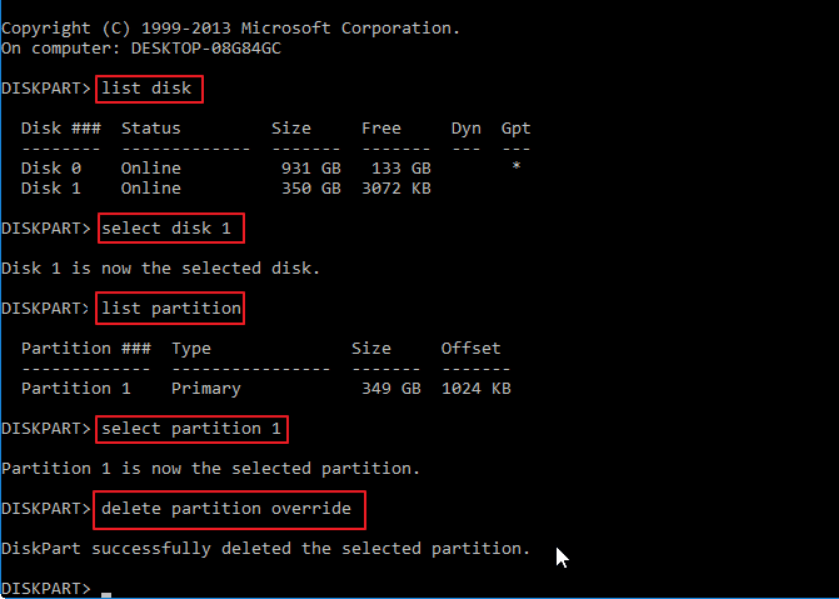The image size is (839, 599).
Task: Click the Microsoft Corporation copyright line
Action: point(231,28)
